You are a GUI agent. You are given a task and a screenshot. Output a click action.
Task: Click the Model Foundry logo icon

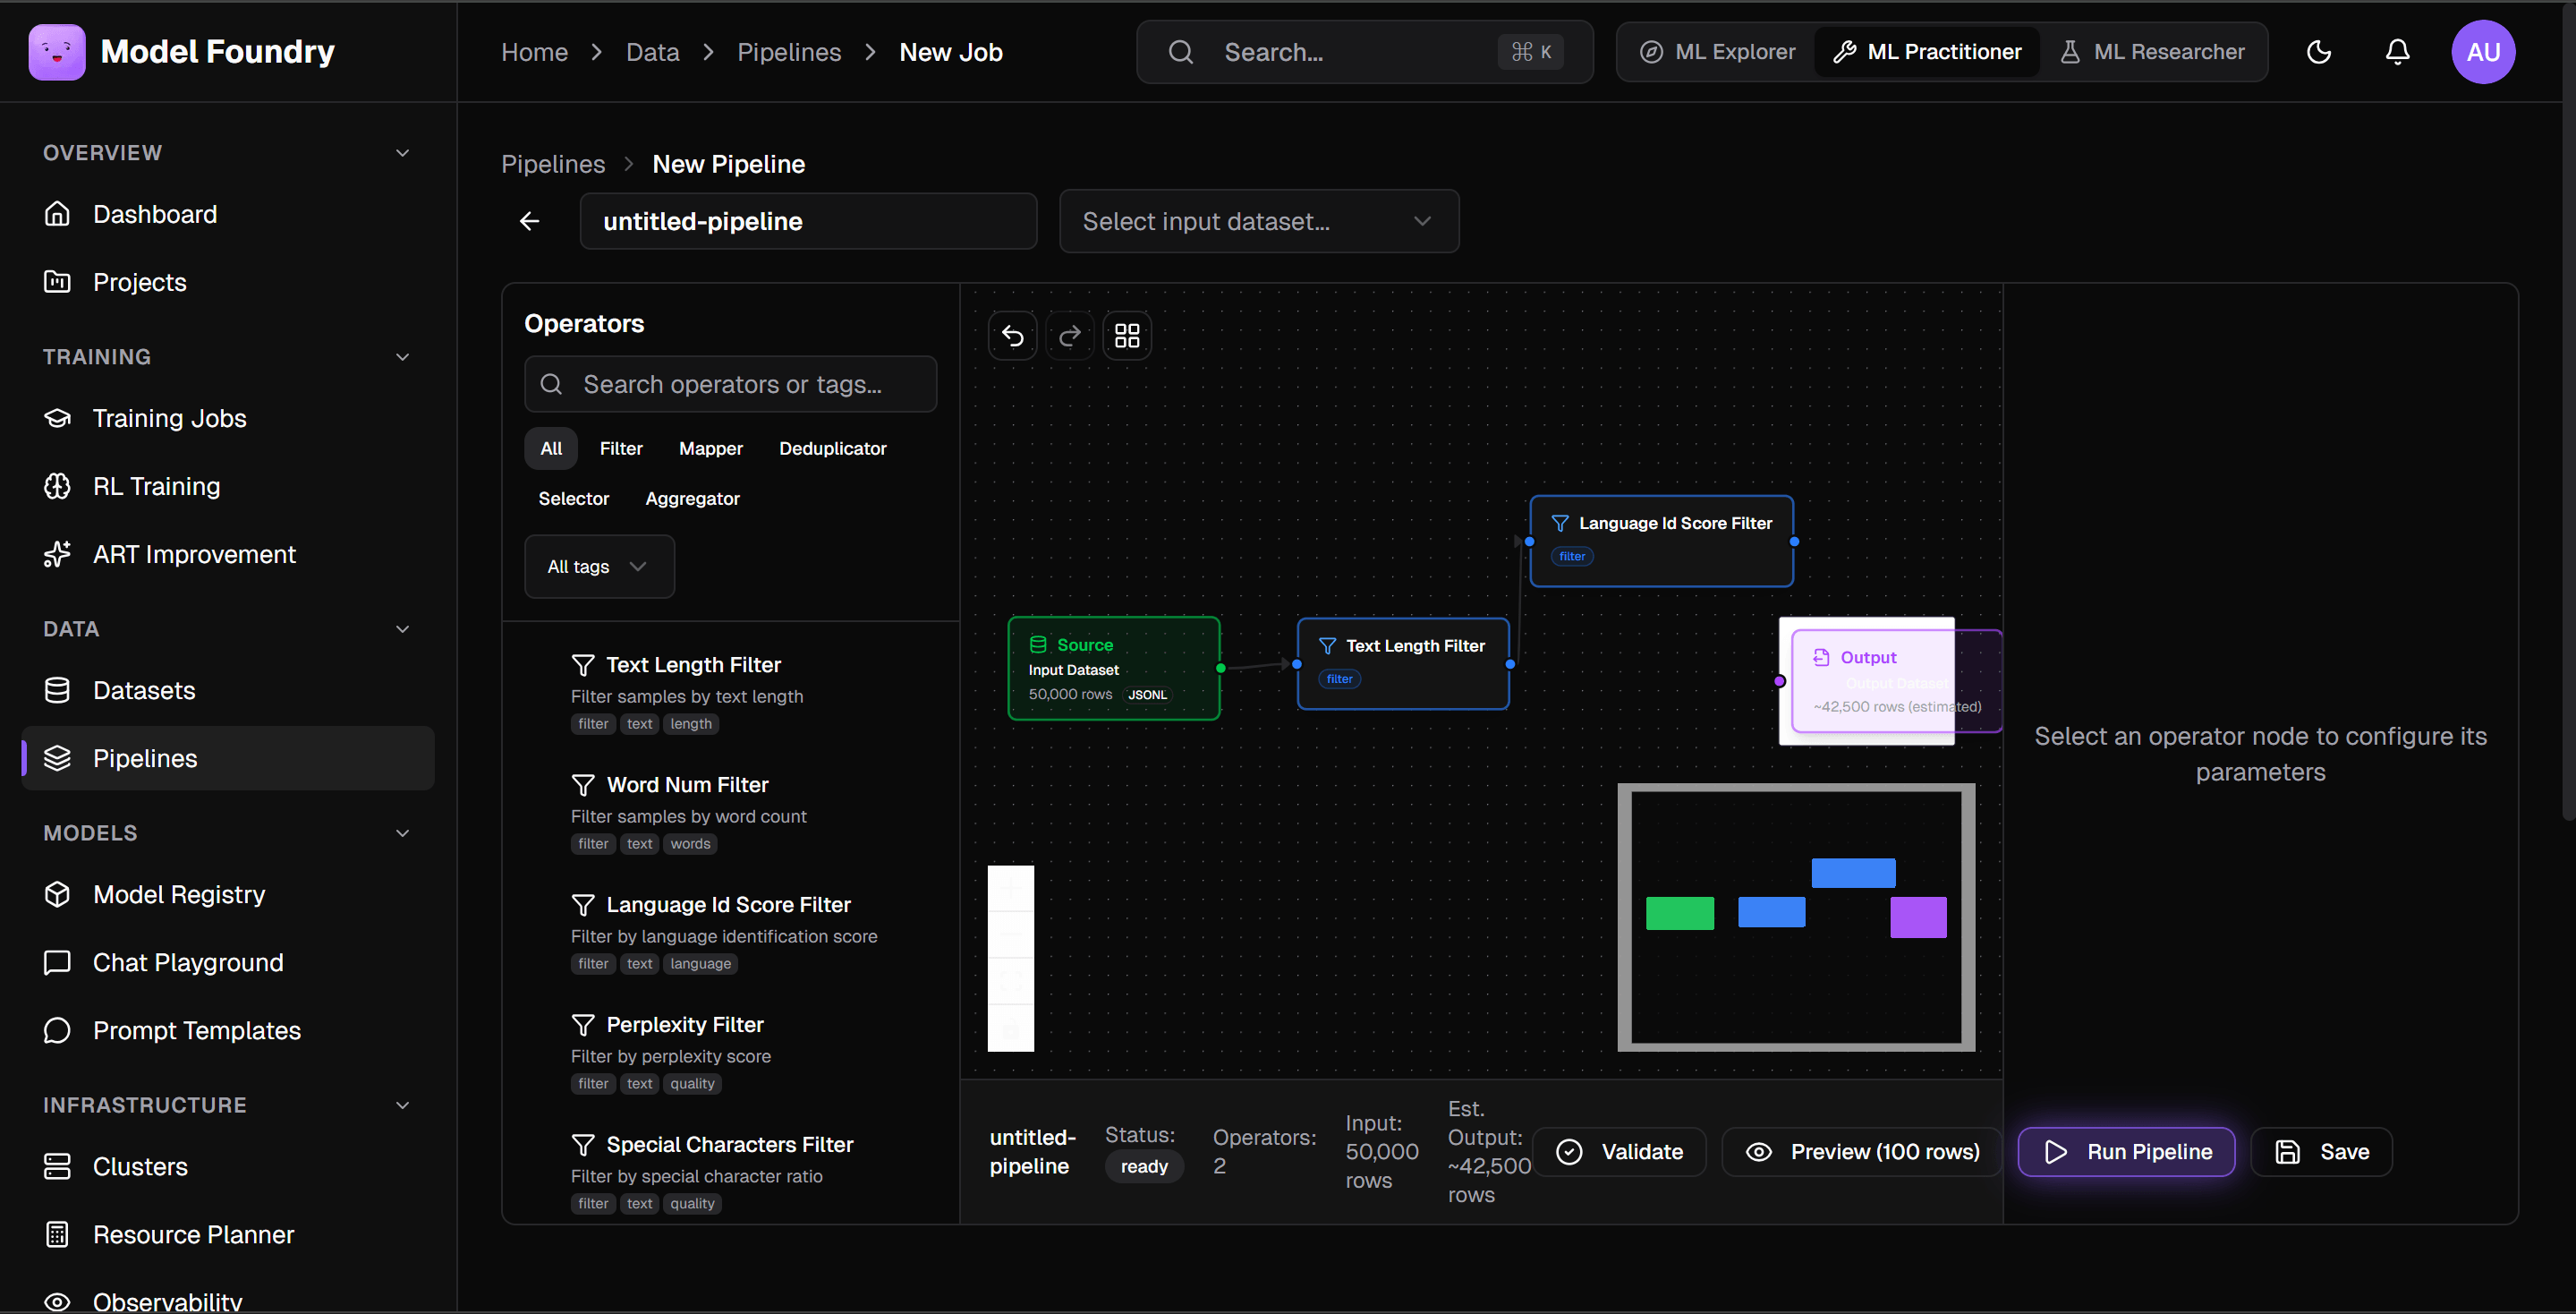[x=57, y=52]
